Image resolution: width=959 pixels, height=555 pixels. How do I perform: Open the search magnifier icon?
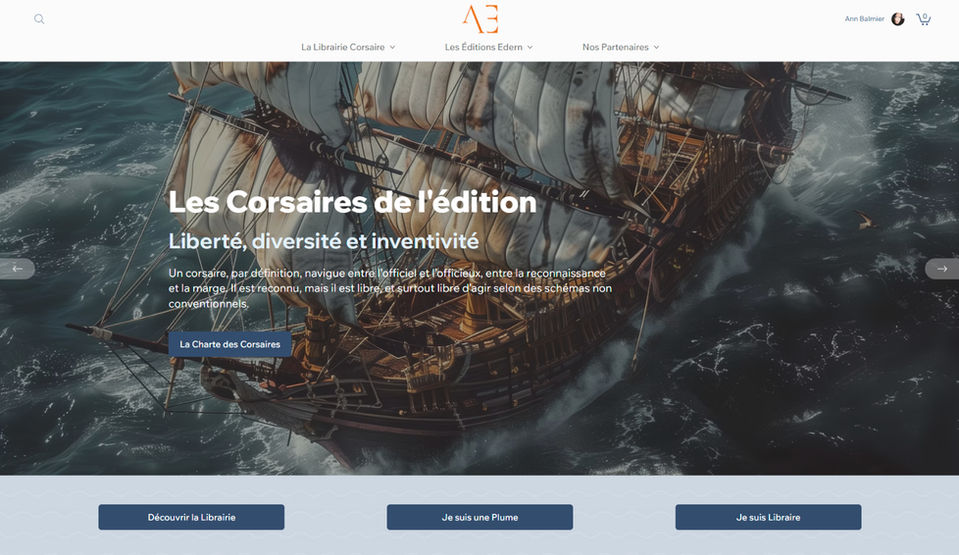coord(39,19)
